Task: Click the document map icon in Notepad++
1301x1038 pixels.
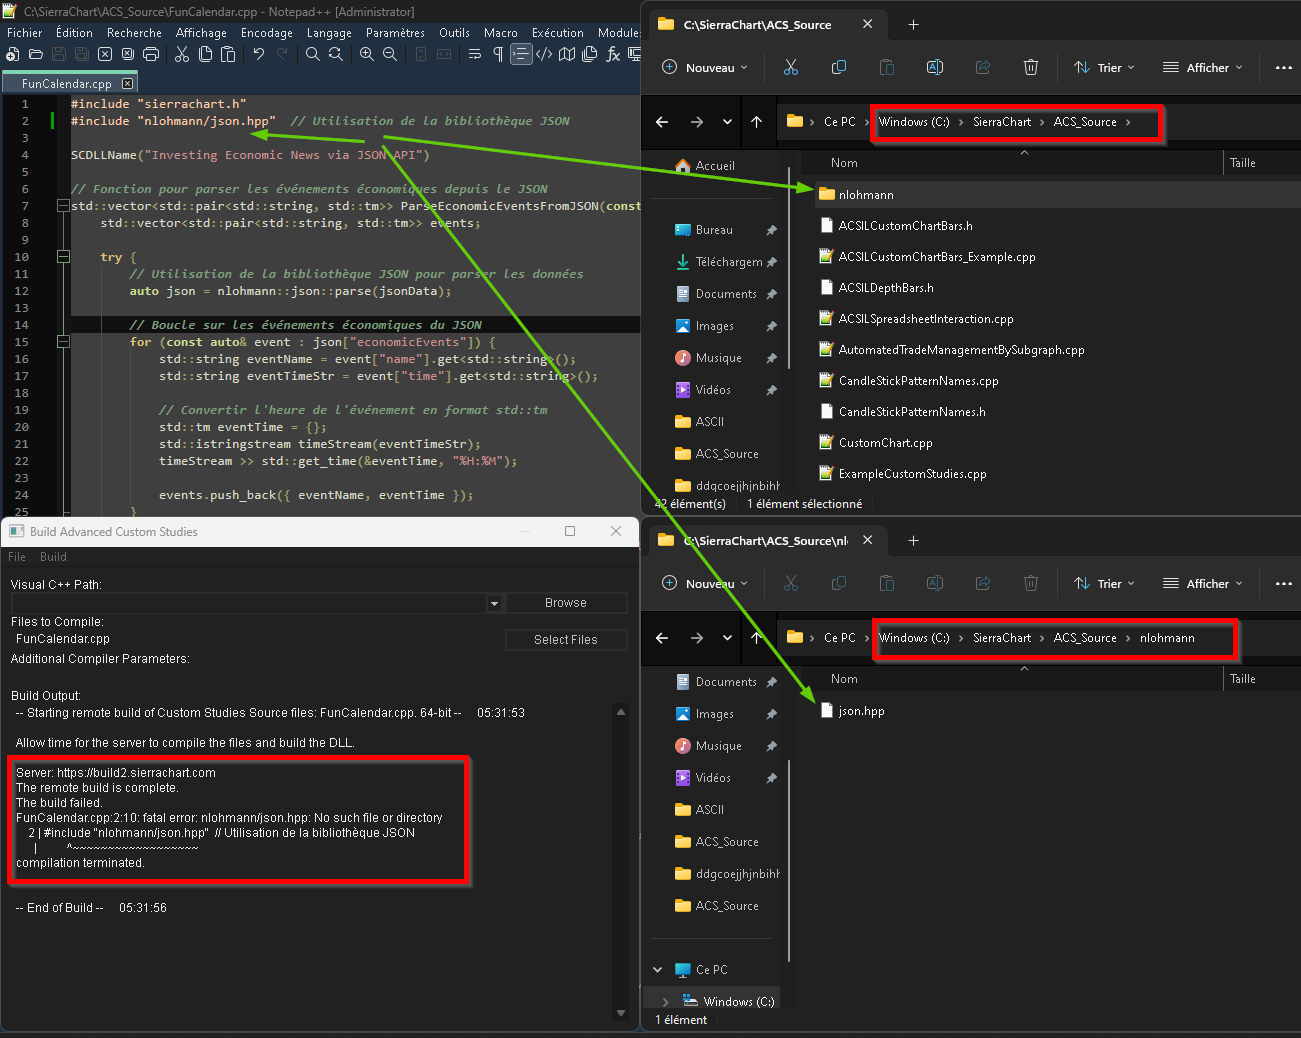Action: click(567, 54)
